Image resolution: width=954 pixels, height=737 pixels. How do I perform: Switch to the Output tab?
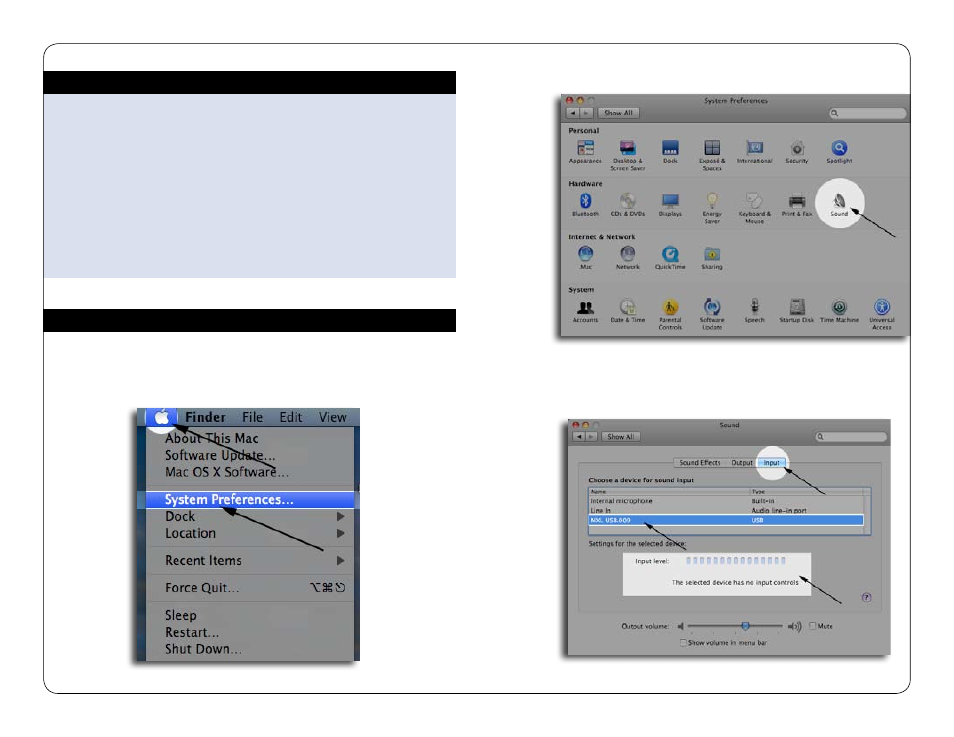[742, 463]
